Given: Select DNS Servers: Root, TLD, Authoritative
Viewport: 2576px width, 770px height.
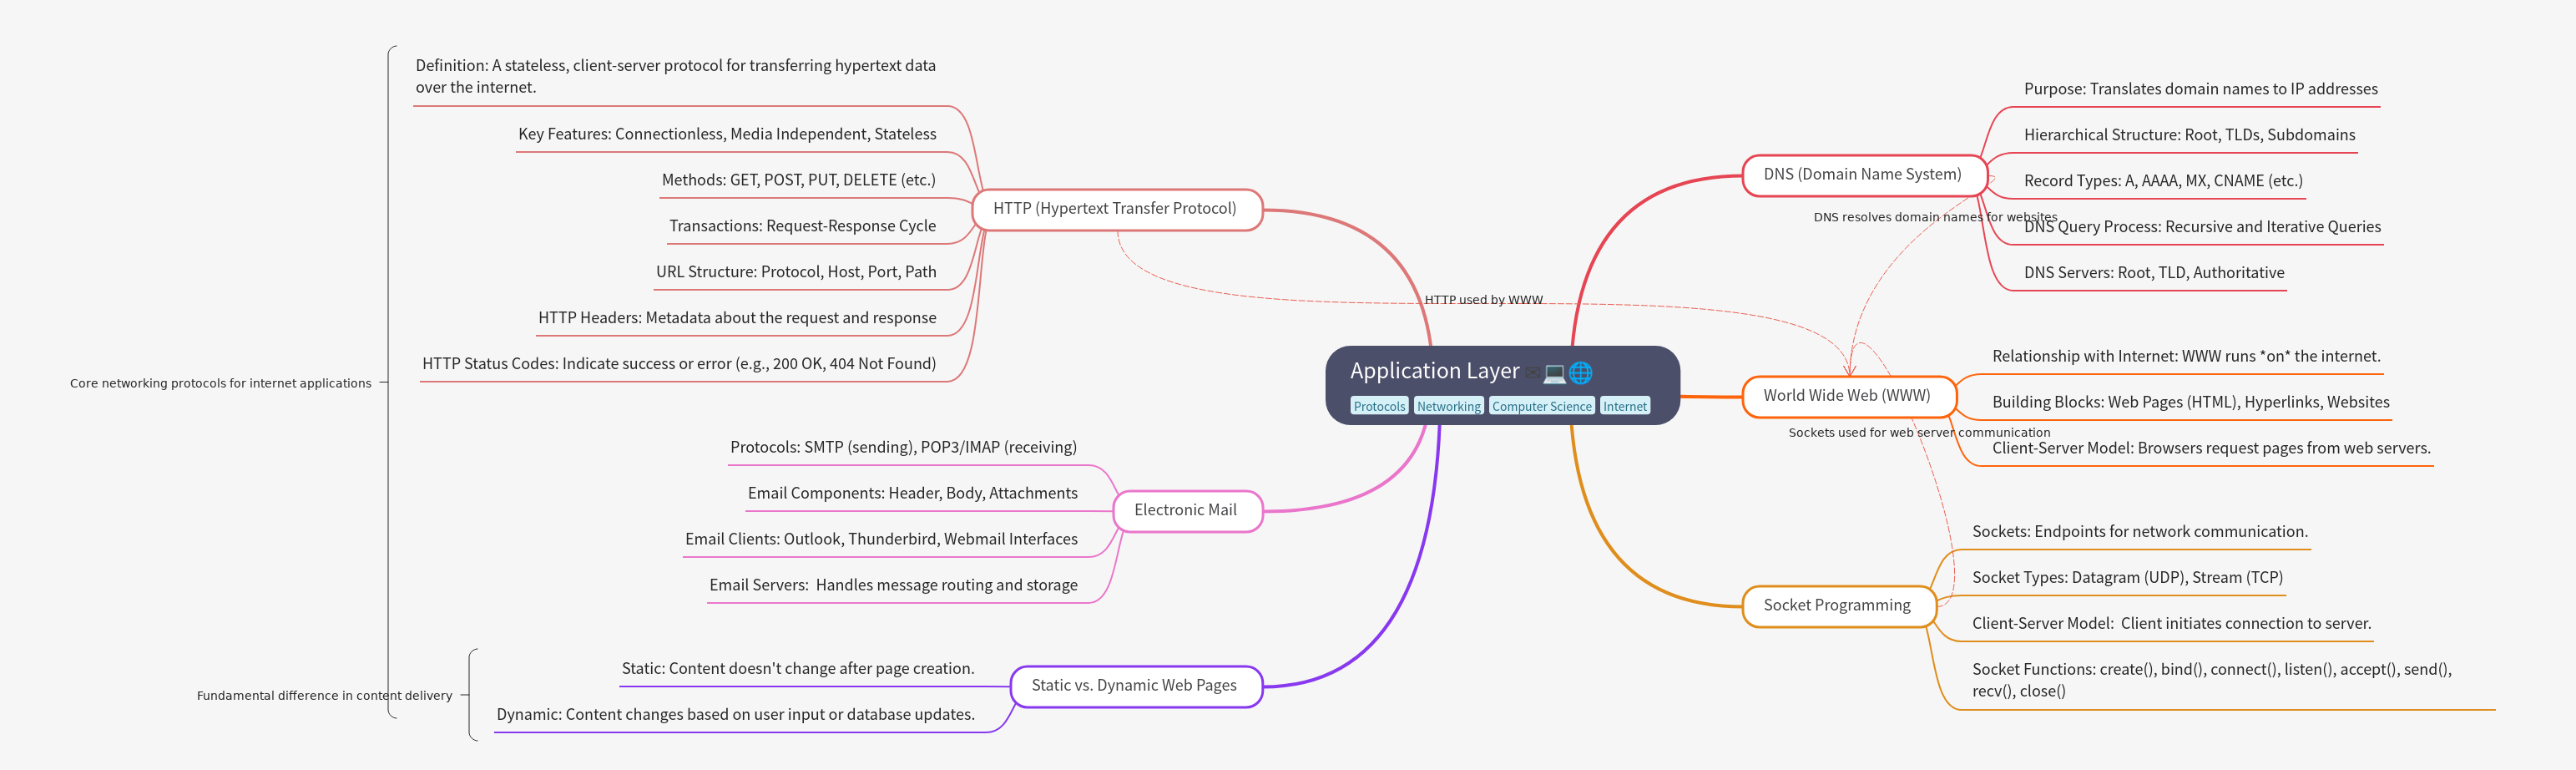Looking at the screenshot, I should pyautogui.click(x=2154, y=273).
